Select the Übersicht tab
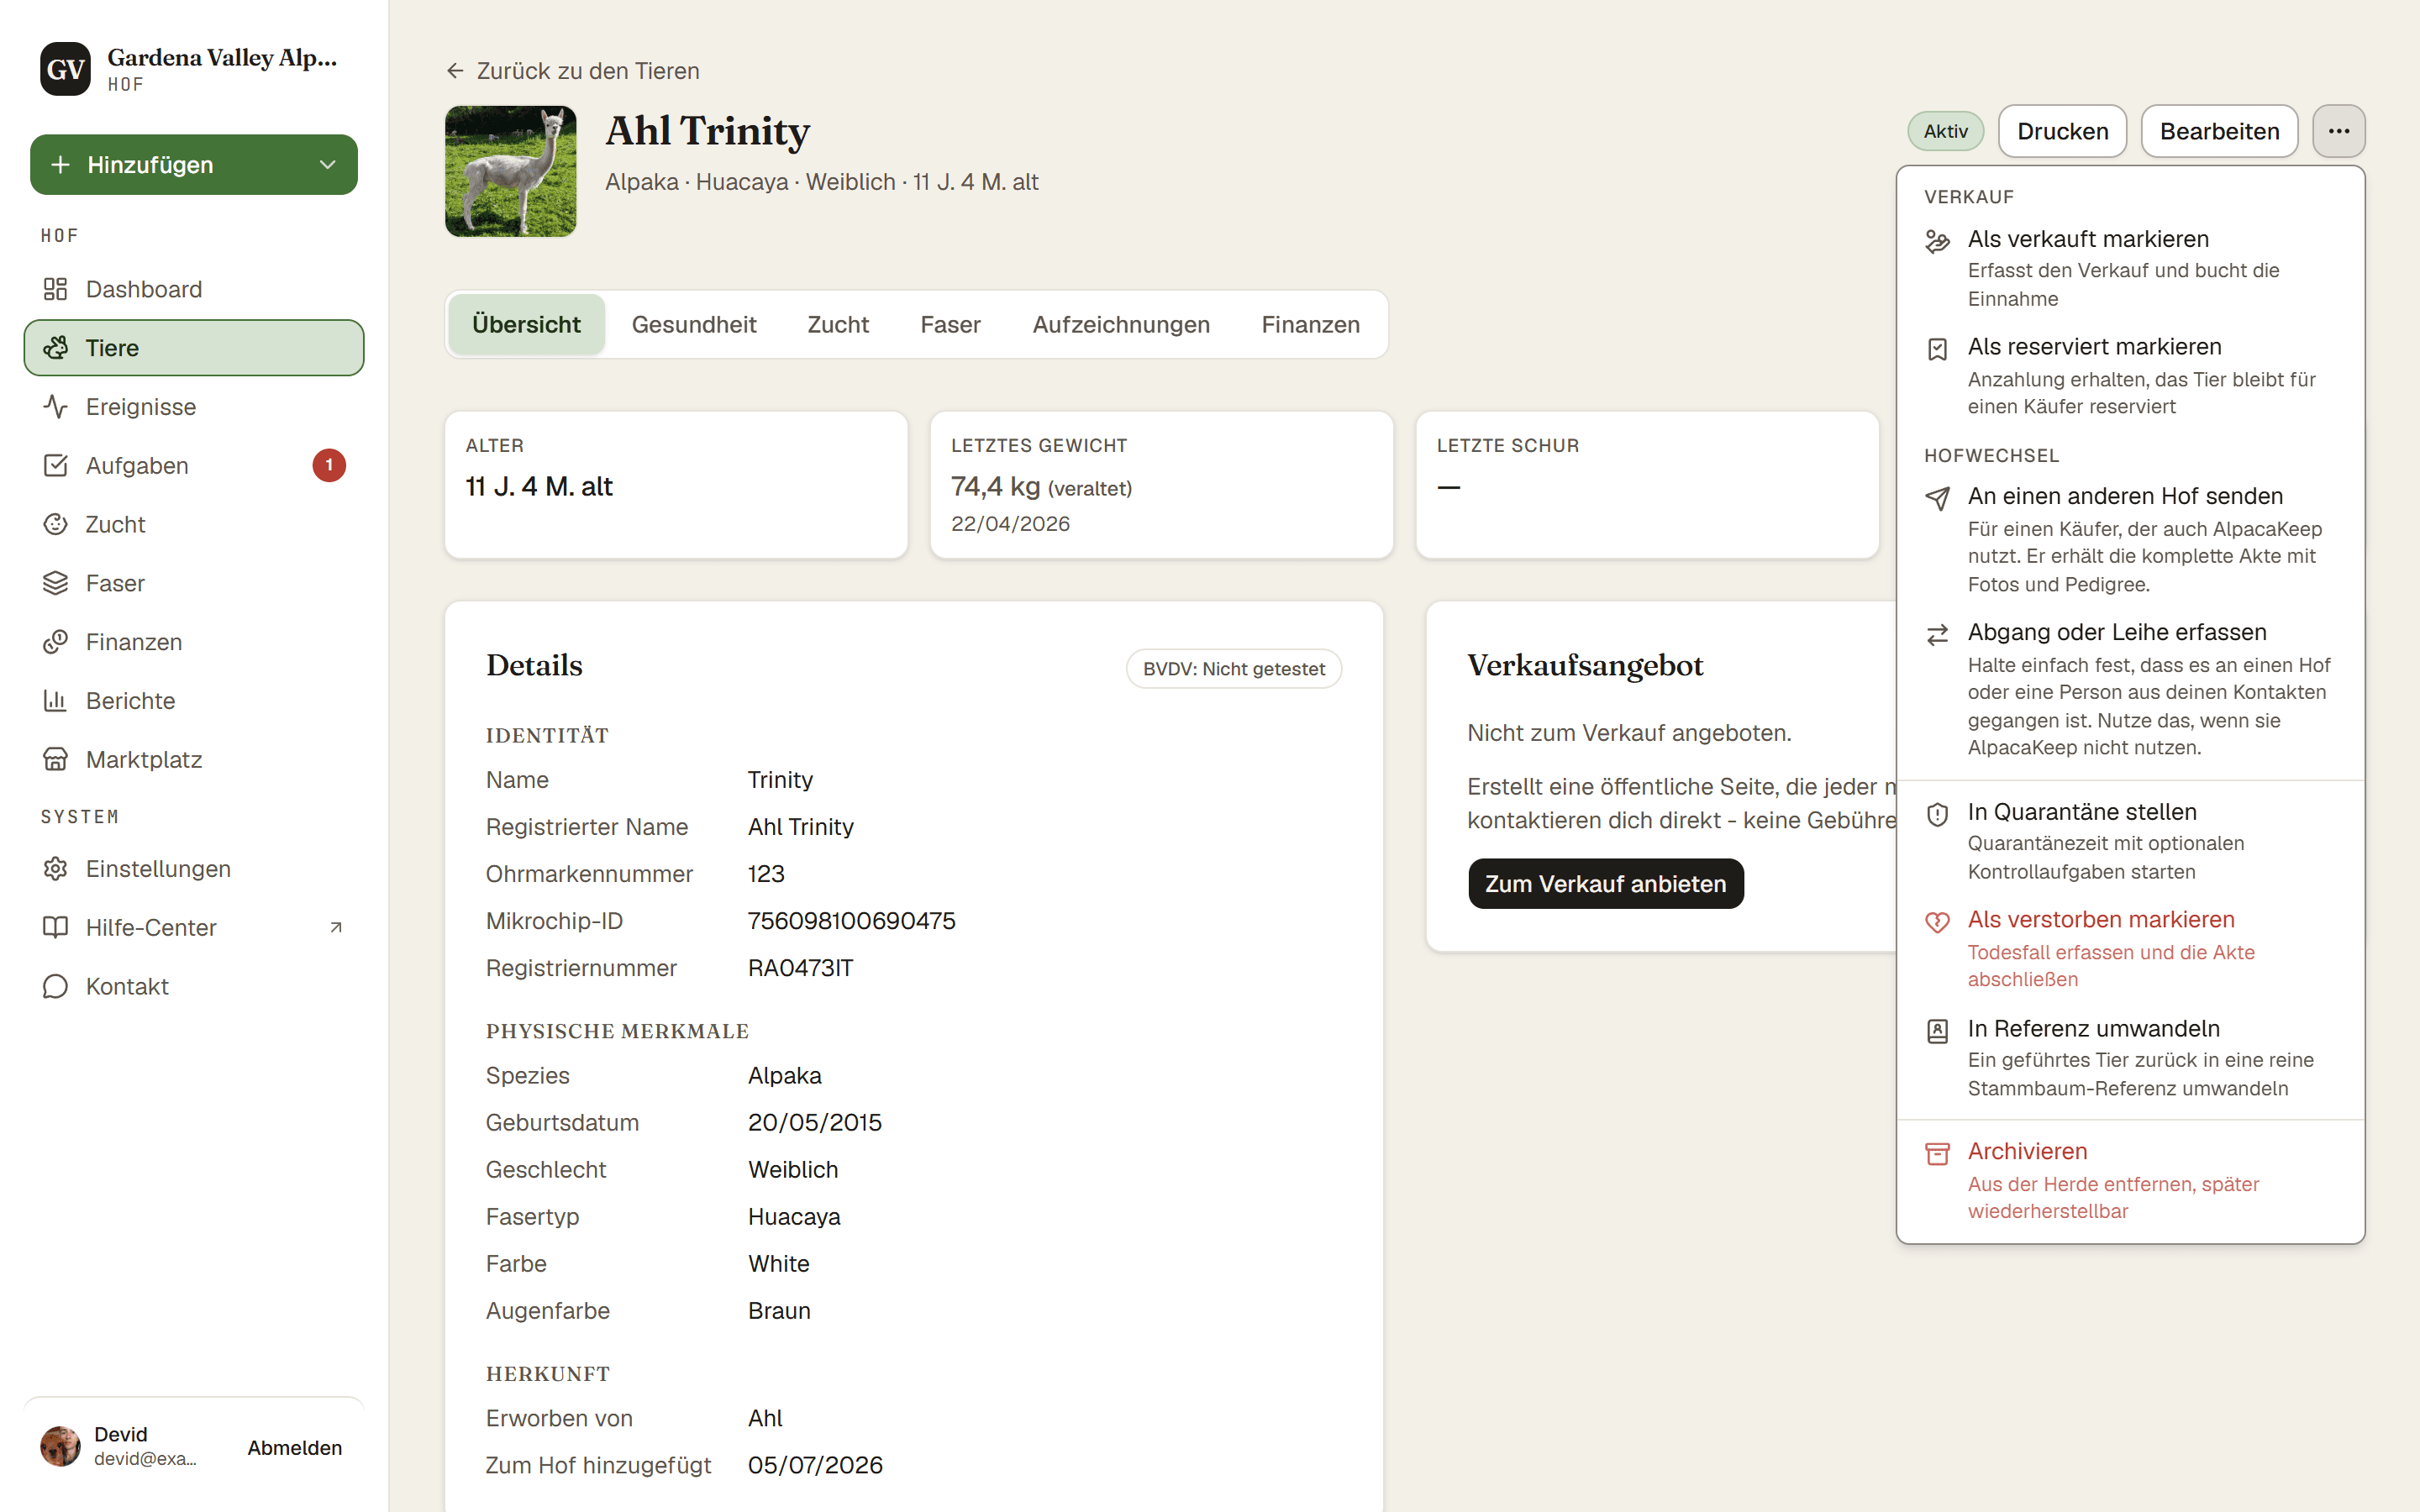 pos(526,325)
